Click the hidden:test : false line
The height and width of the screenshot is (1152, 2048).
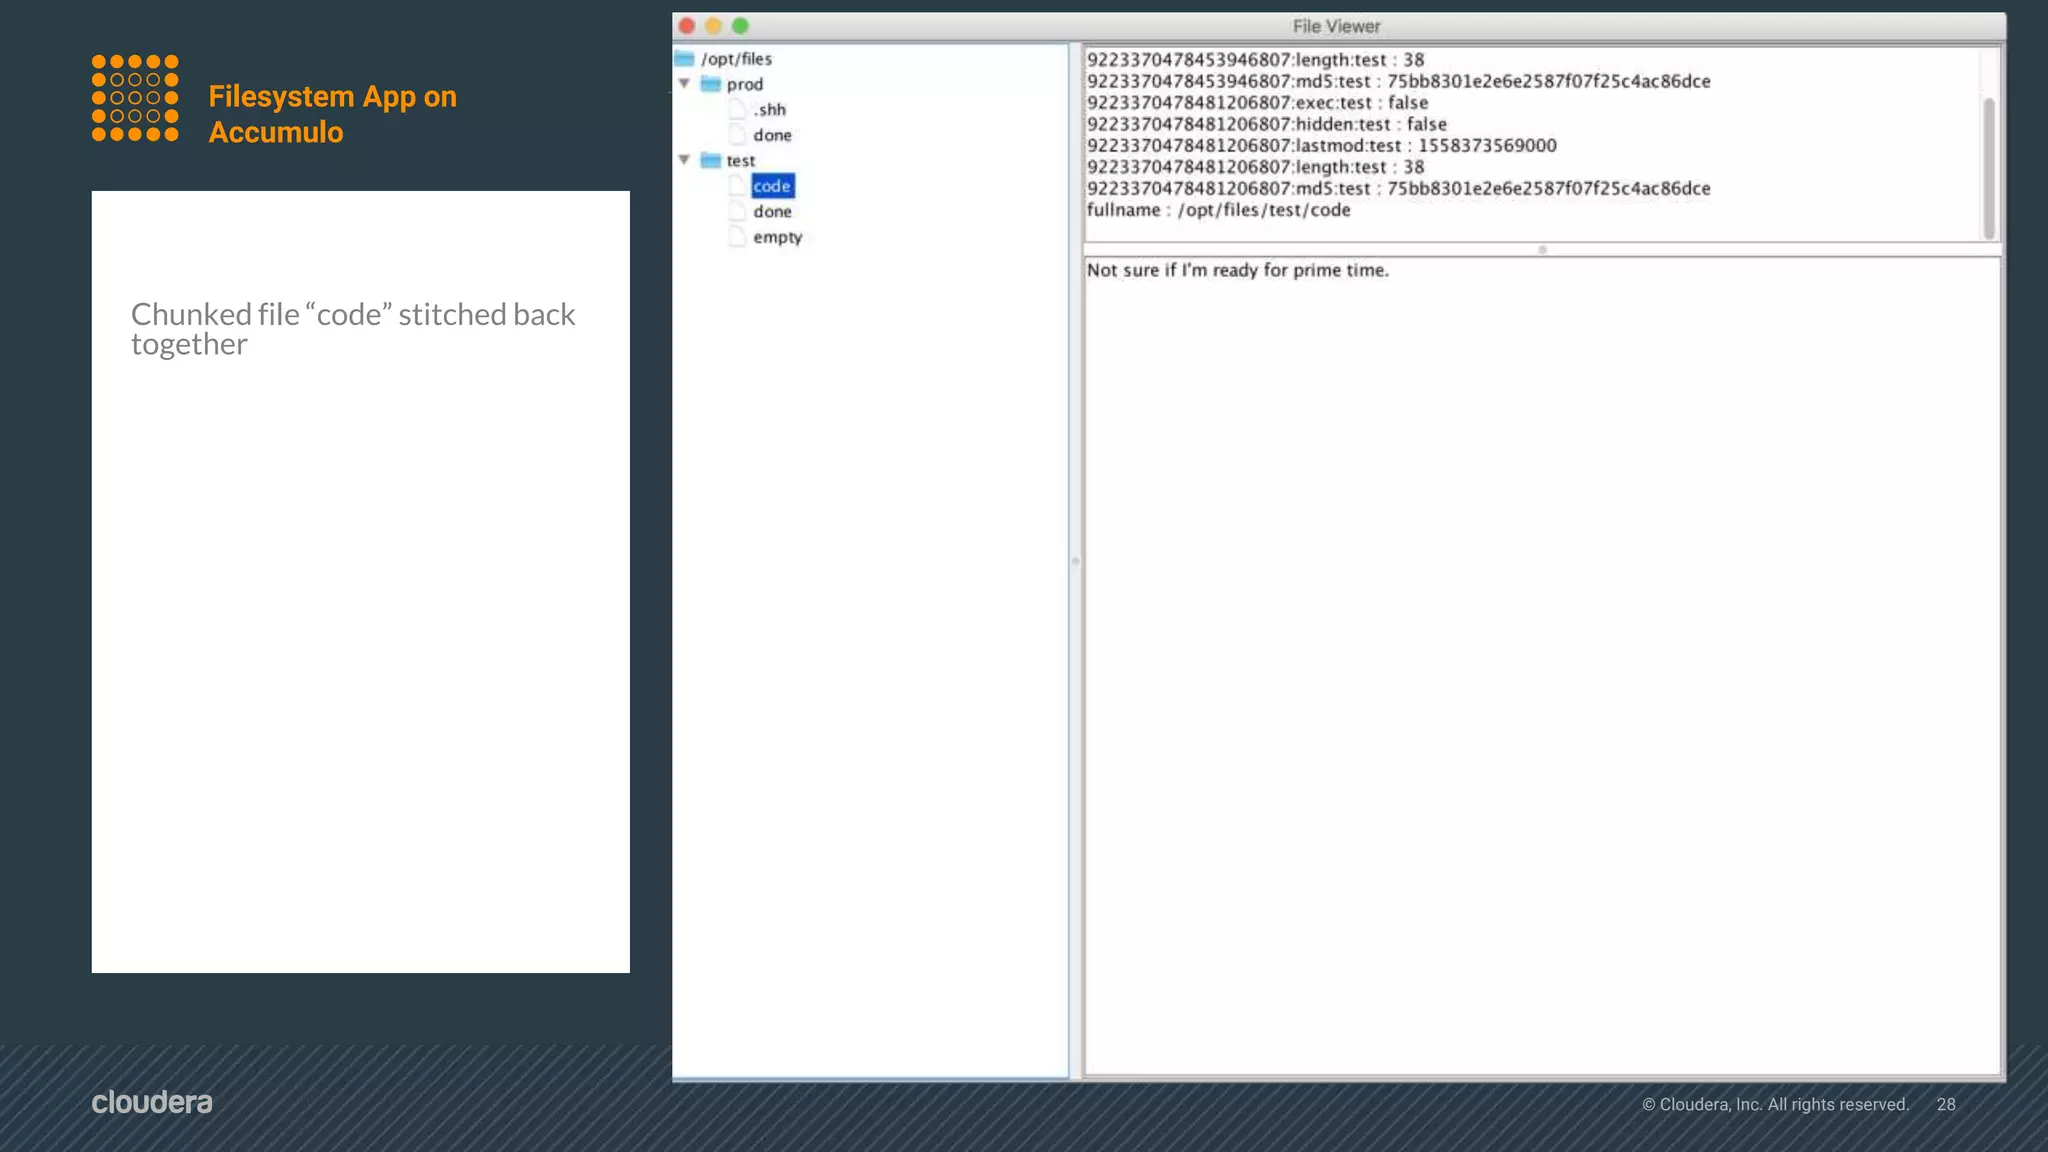click(x=1267, y=124)
